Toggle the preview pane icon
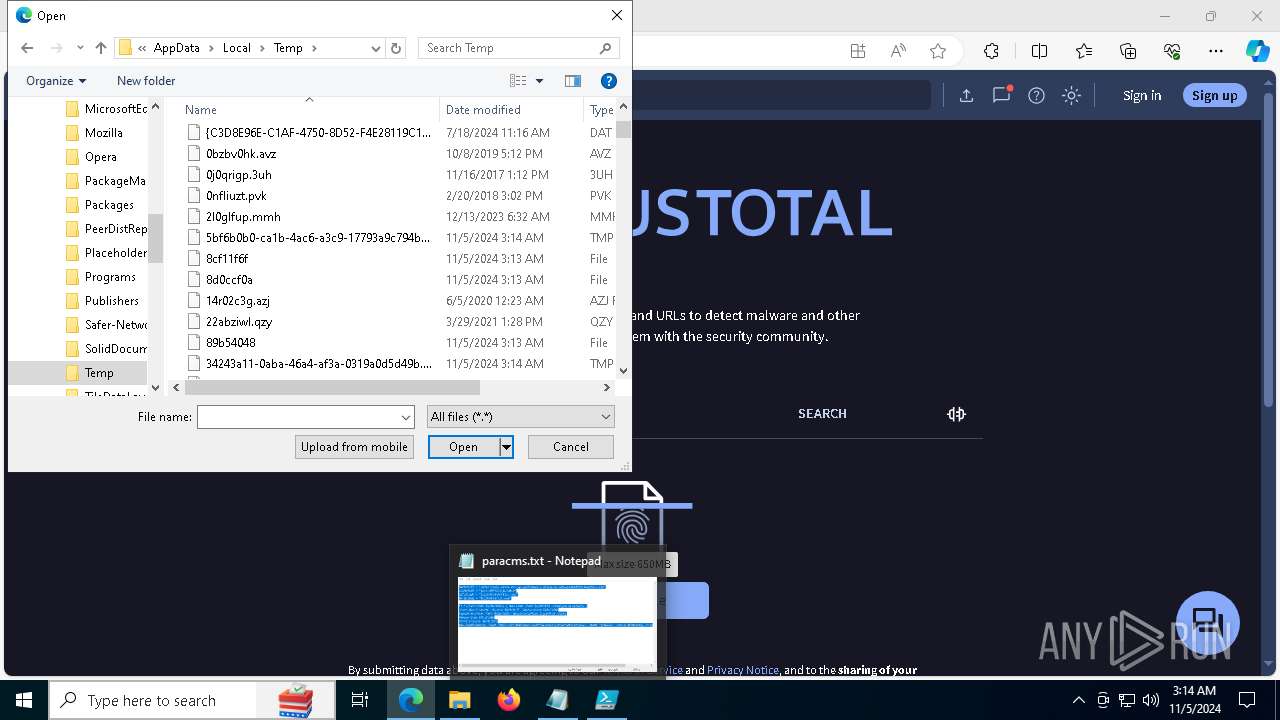Viewport: 1280px width, 720px height. pos(573,81)
